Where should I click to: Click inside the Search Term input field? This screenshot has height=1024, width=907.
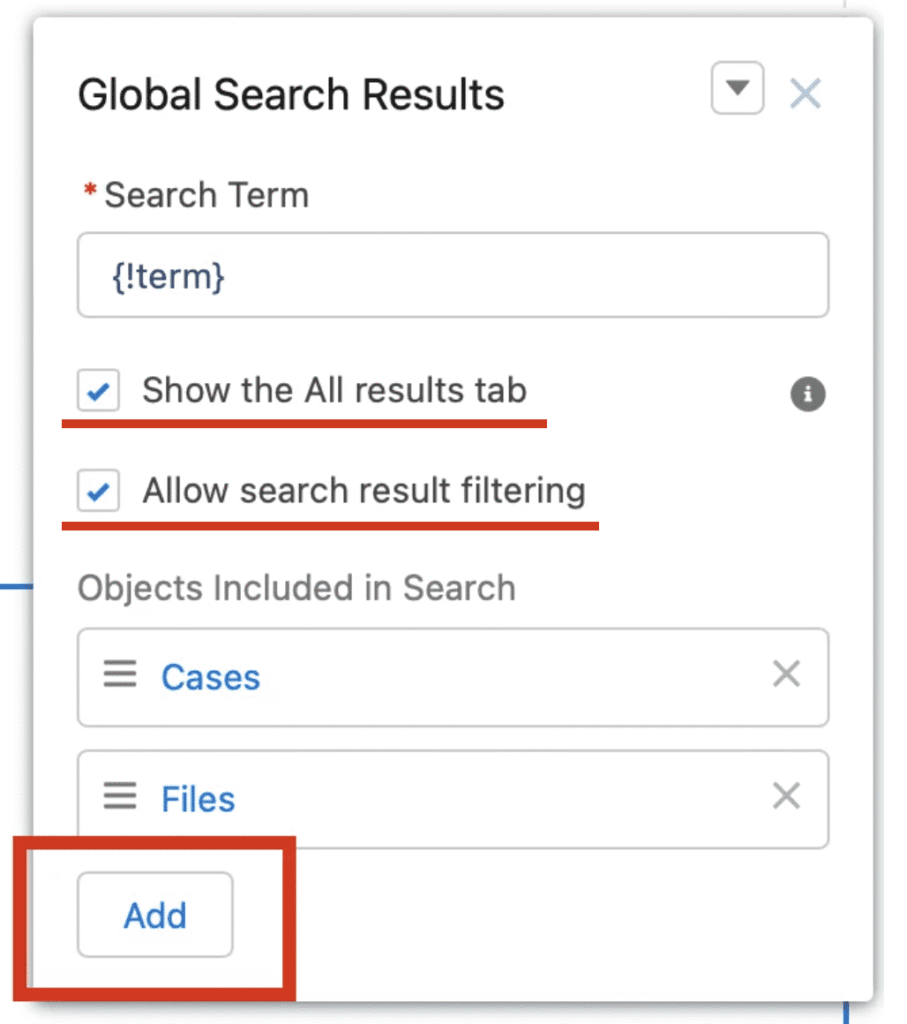click(452, 275)
